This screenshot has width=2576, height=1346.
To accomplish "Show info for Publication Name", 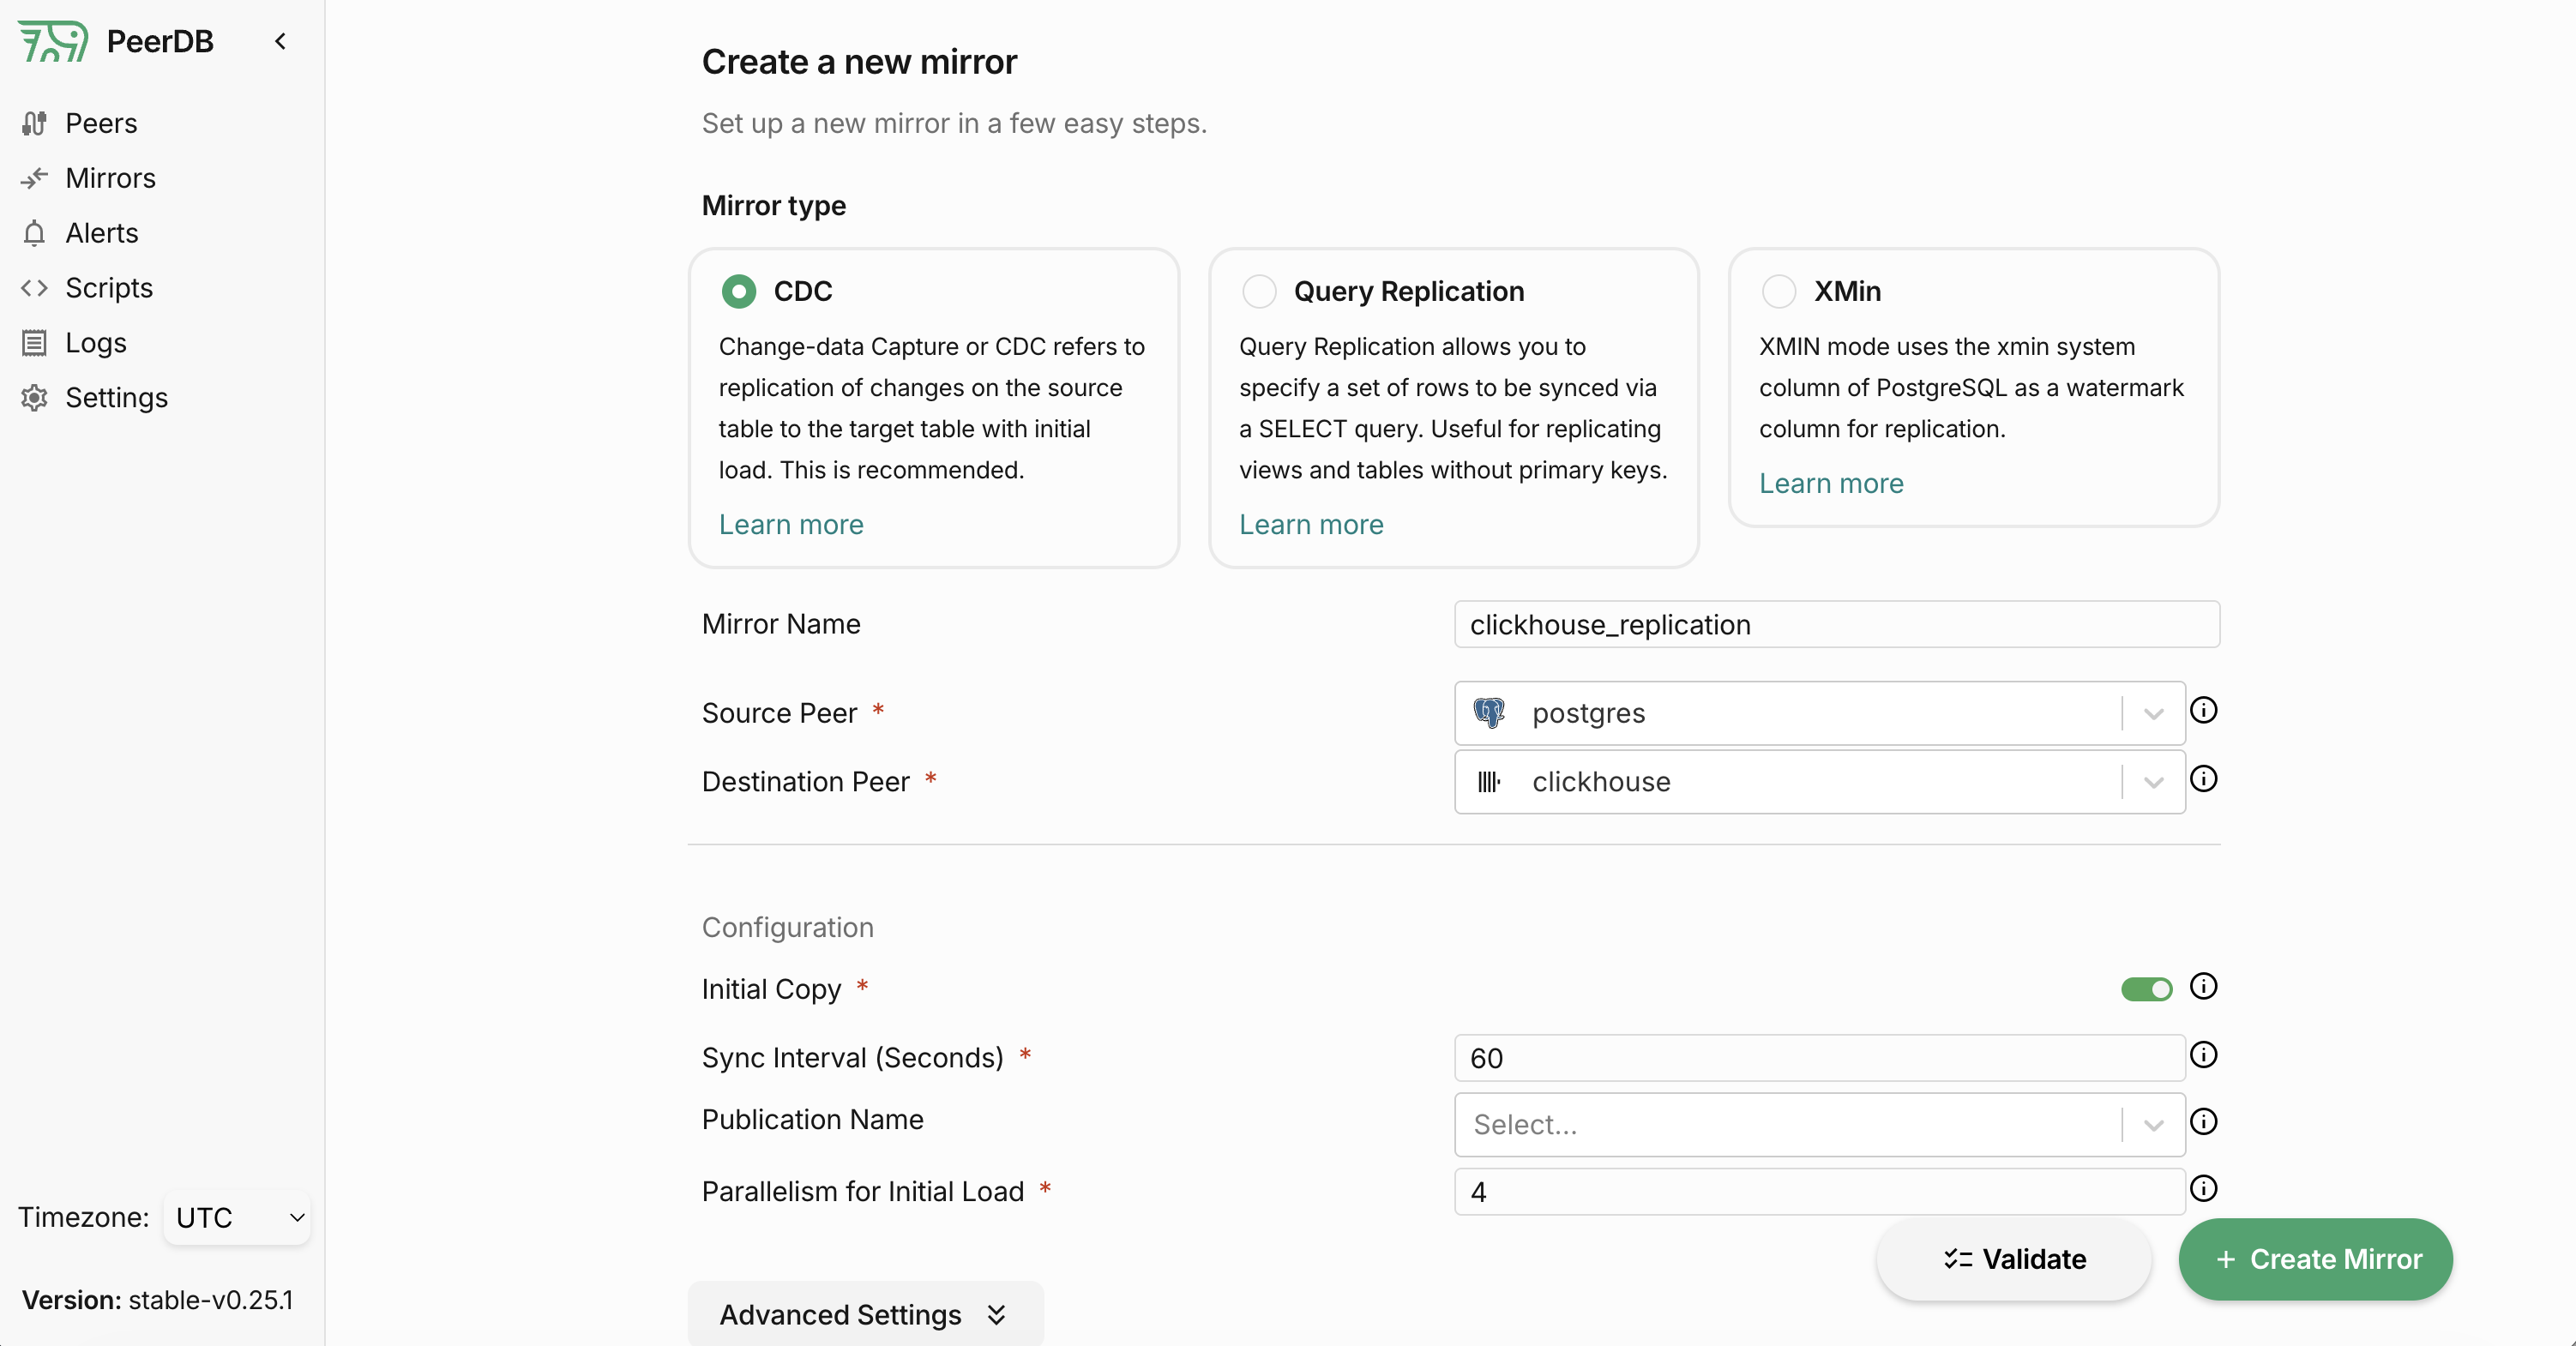I will click(x=2204, y=1121).
